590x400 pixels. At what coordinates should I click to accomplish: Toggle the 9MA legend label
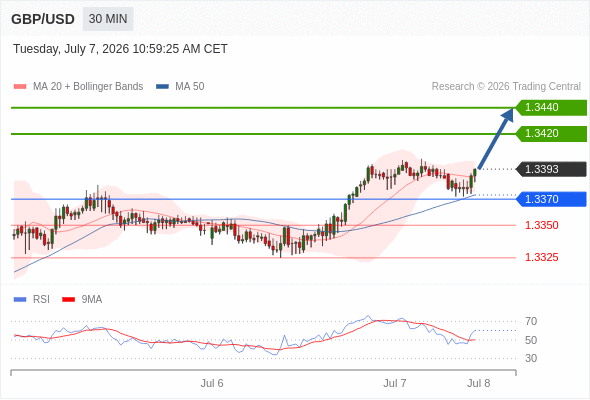point(92,300)
